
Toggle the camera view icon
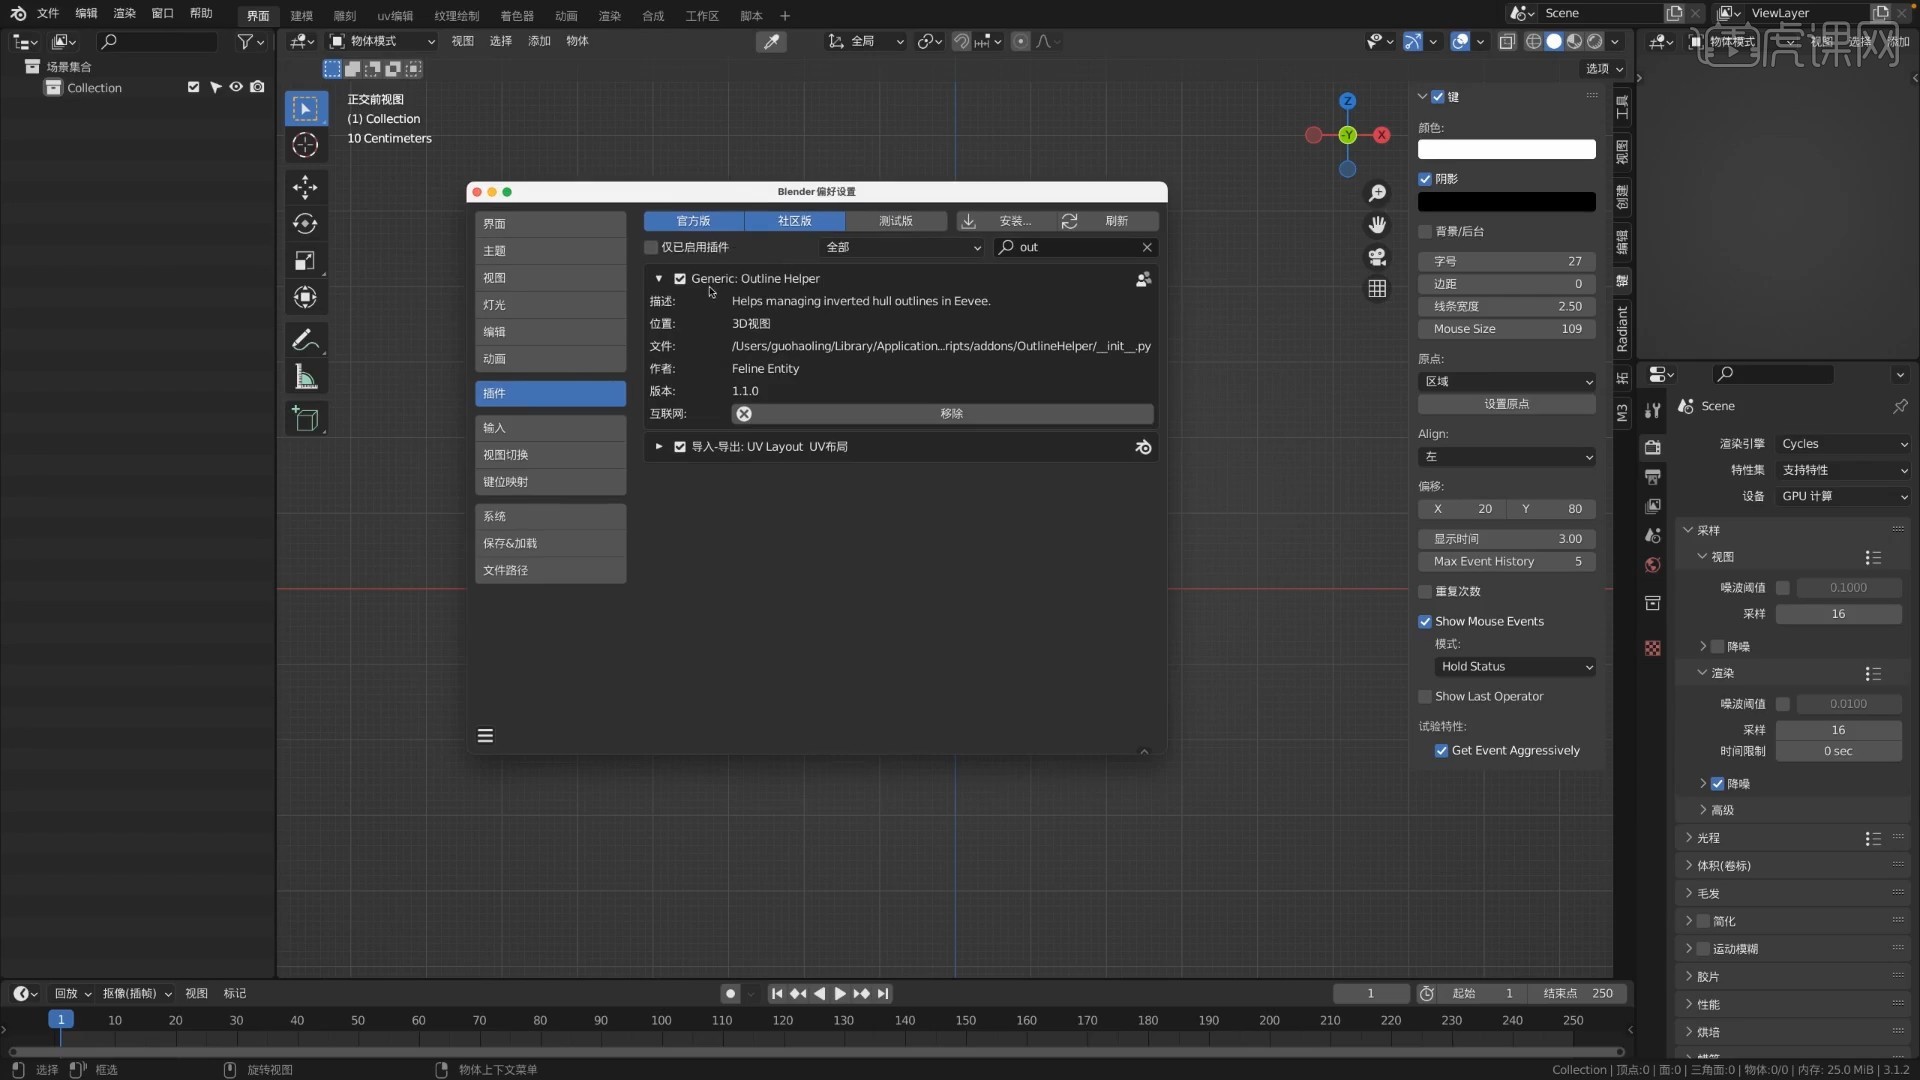pyautogui.click(x=1377, y=257)
